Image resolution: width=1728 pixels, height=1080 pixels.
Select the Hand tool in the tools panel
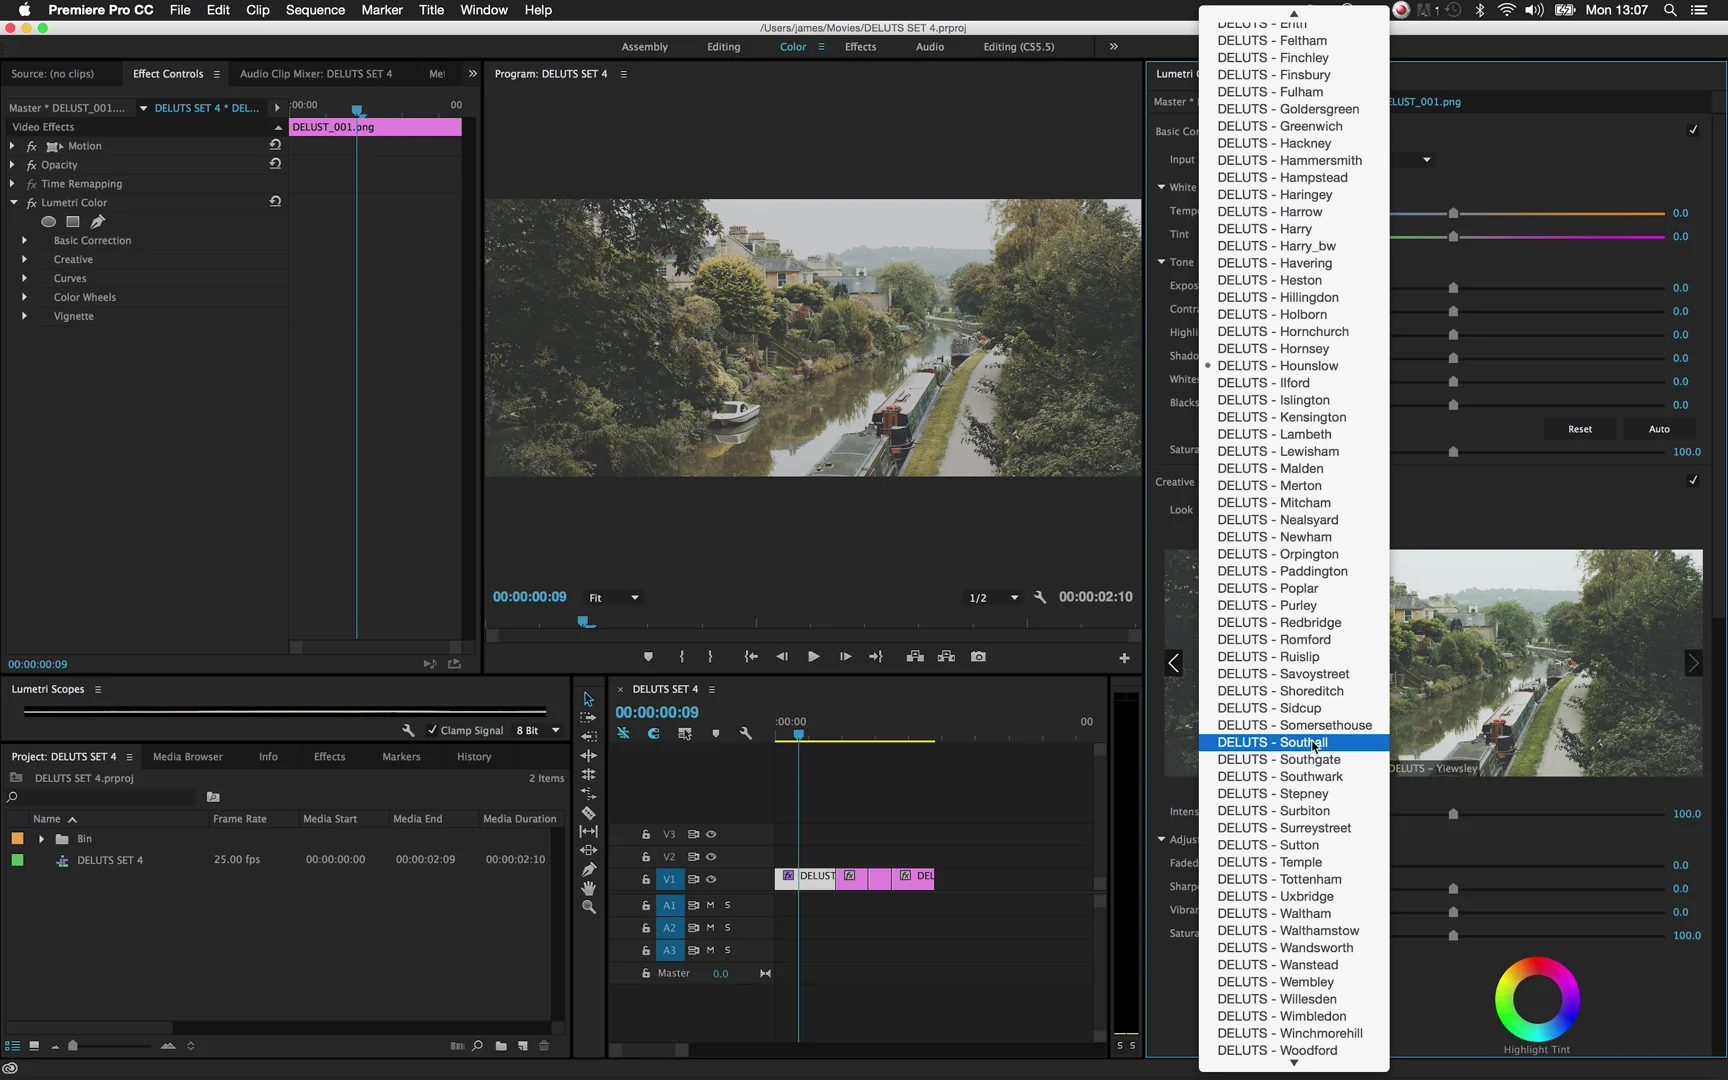(x=588, y=888)
